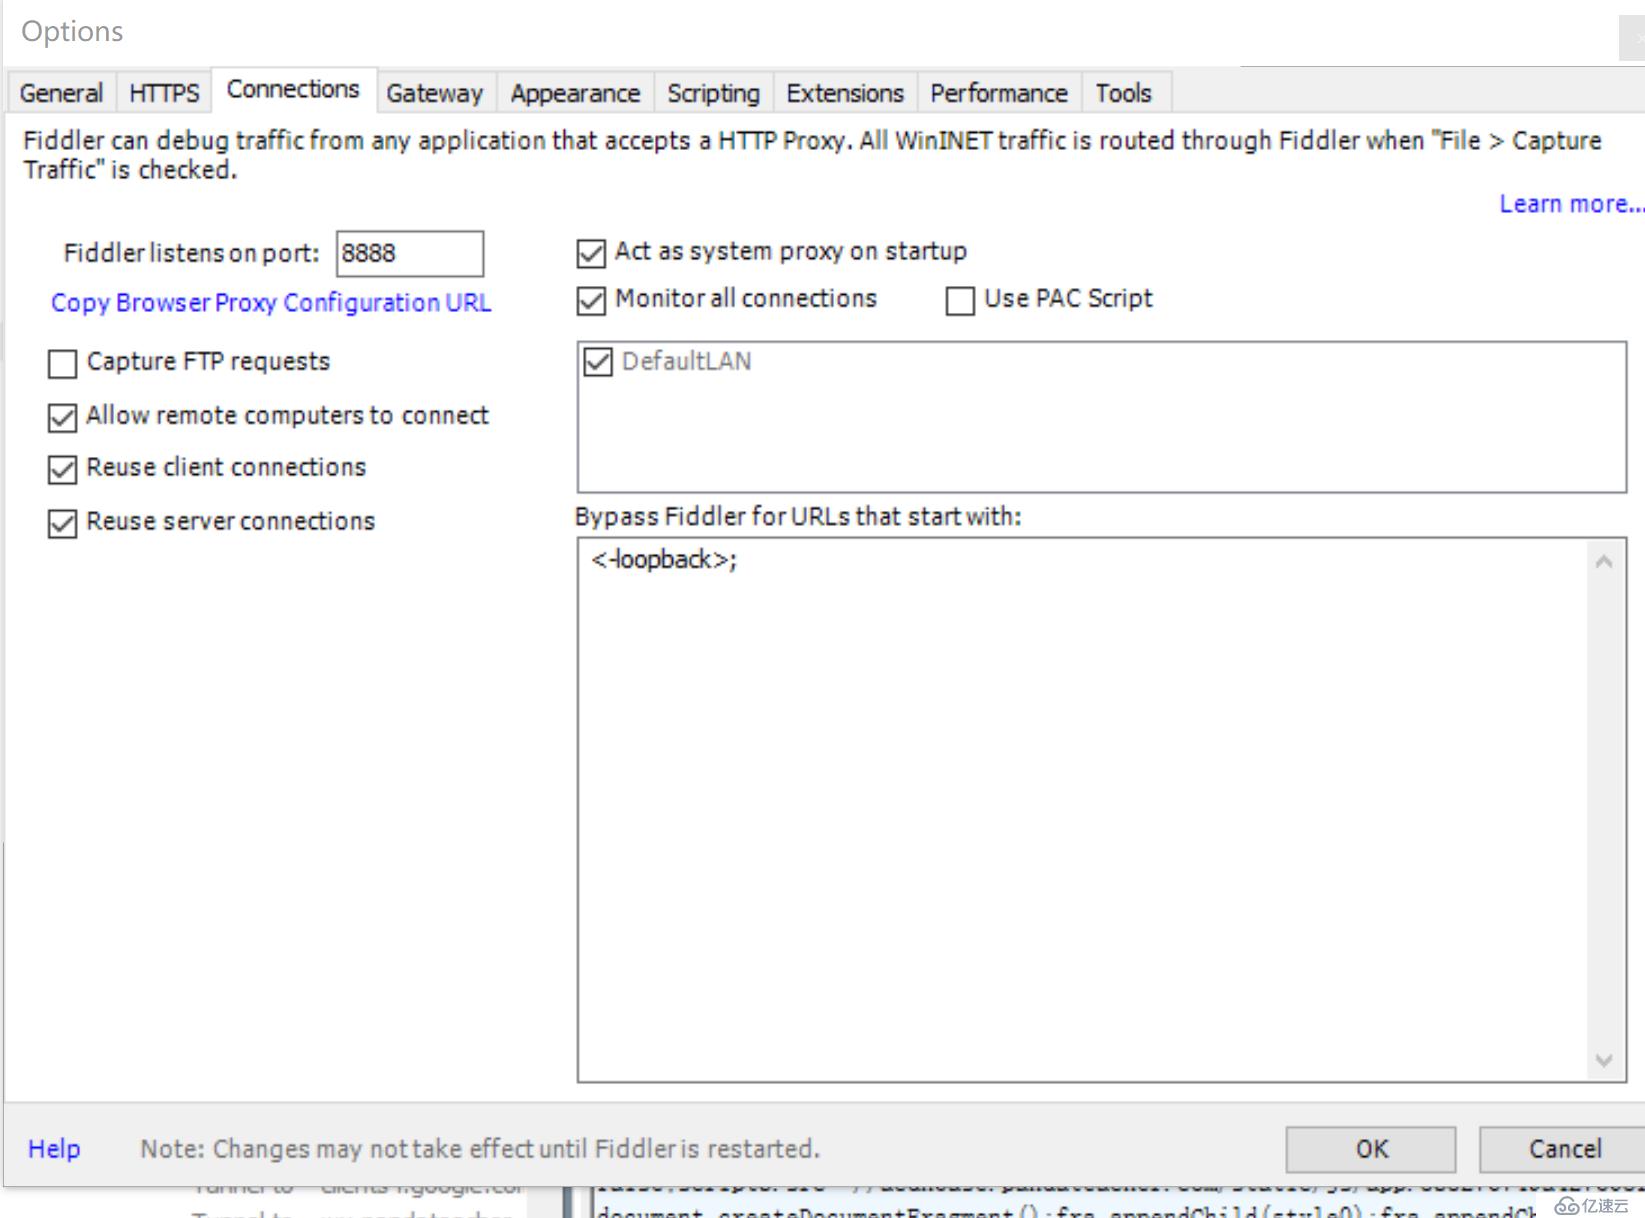The height and width of the screenshot is (1218, 1645).
Task: Enable Use PAC Script checkbox
Action: tap(960, 300)
